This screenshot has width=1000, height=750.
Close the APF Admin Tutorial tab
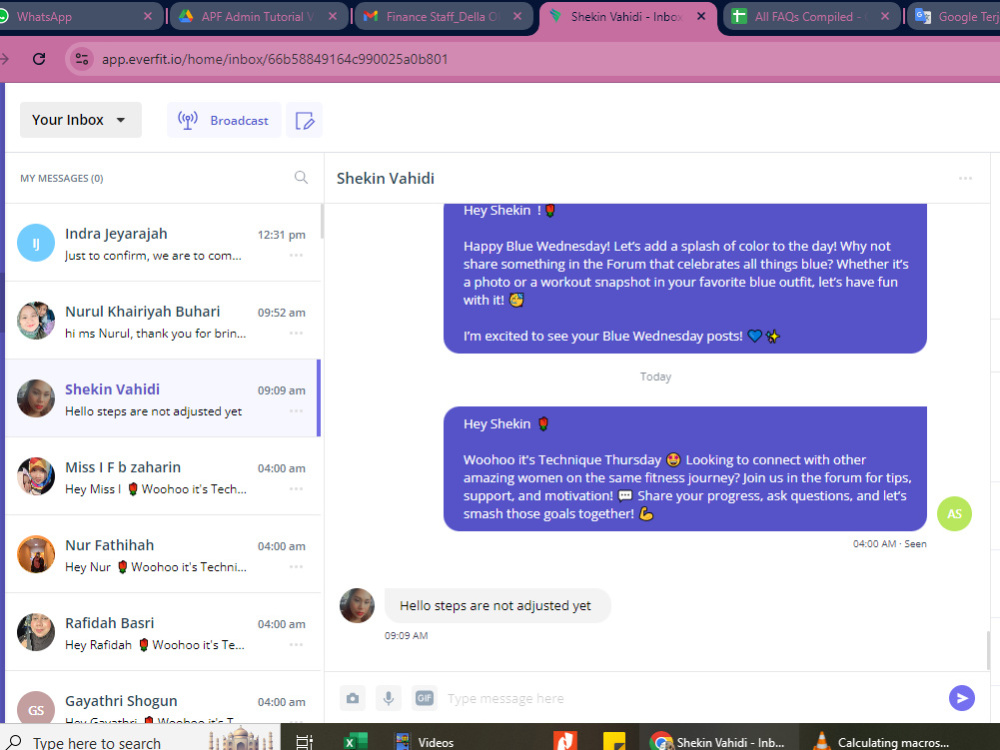click(x=333, y=17)
